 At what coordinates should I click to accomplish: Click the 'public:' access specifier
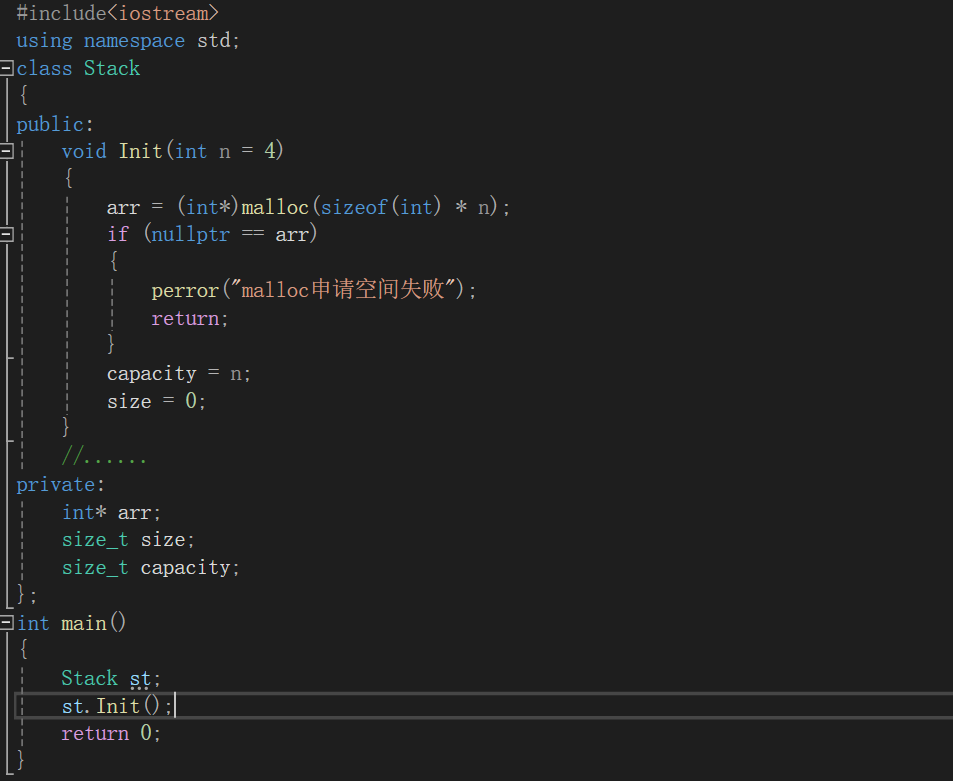coord(55,124)
